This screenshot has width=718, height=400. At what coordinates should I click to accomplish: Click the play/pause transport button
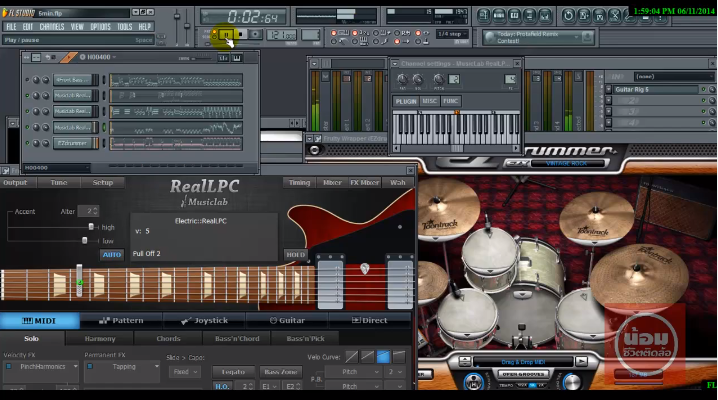point(226,34)
